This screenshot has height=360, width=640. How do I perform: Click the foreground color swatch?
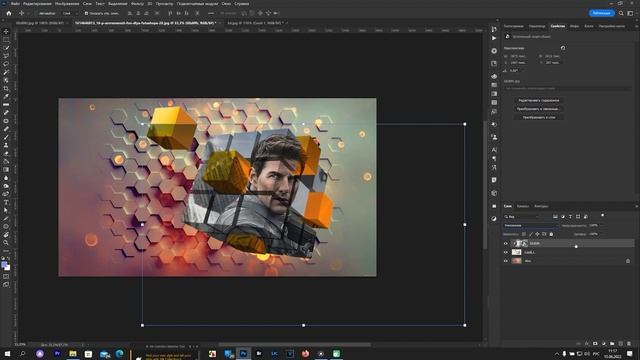click(x=5, y=265)
